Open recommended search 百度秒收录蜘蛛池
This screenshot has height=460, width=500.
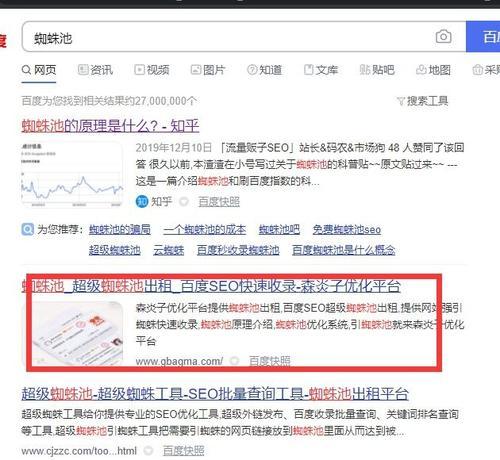click(x=238, y=250)
